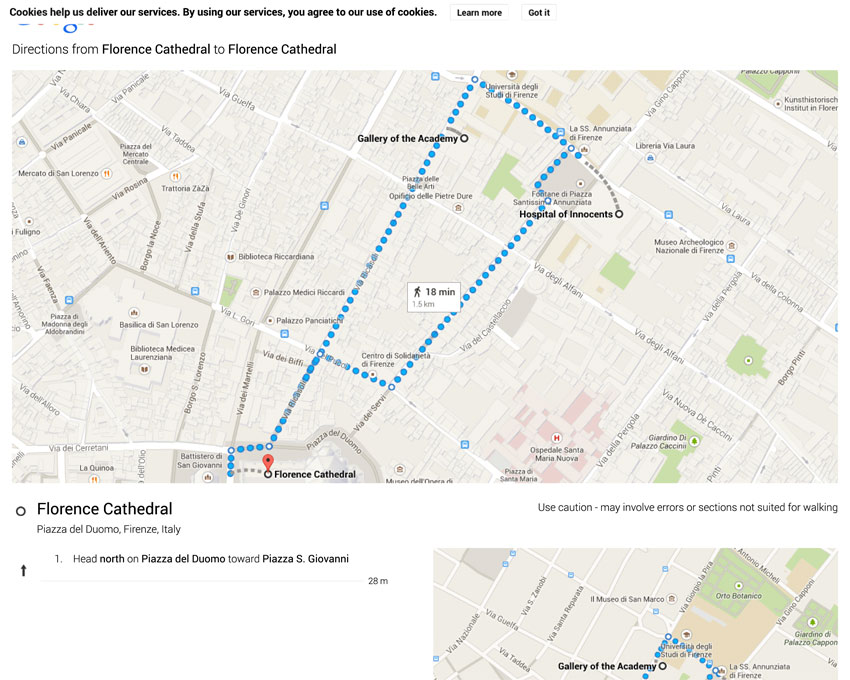Open the small Gallery of the Academy map thumbnail
The image size is (850, 680).
[635, 614]
